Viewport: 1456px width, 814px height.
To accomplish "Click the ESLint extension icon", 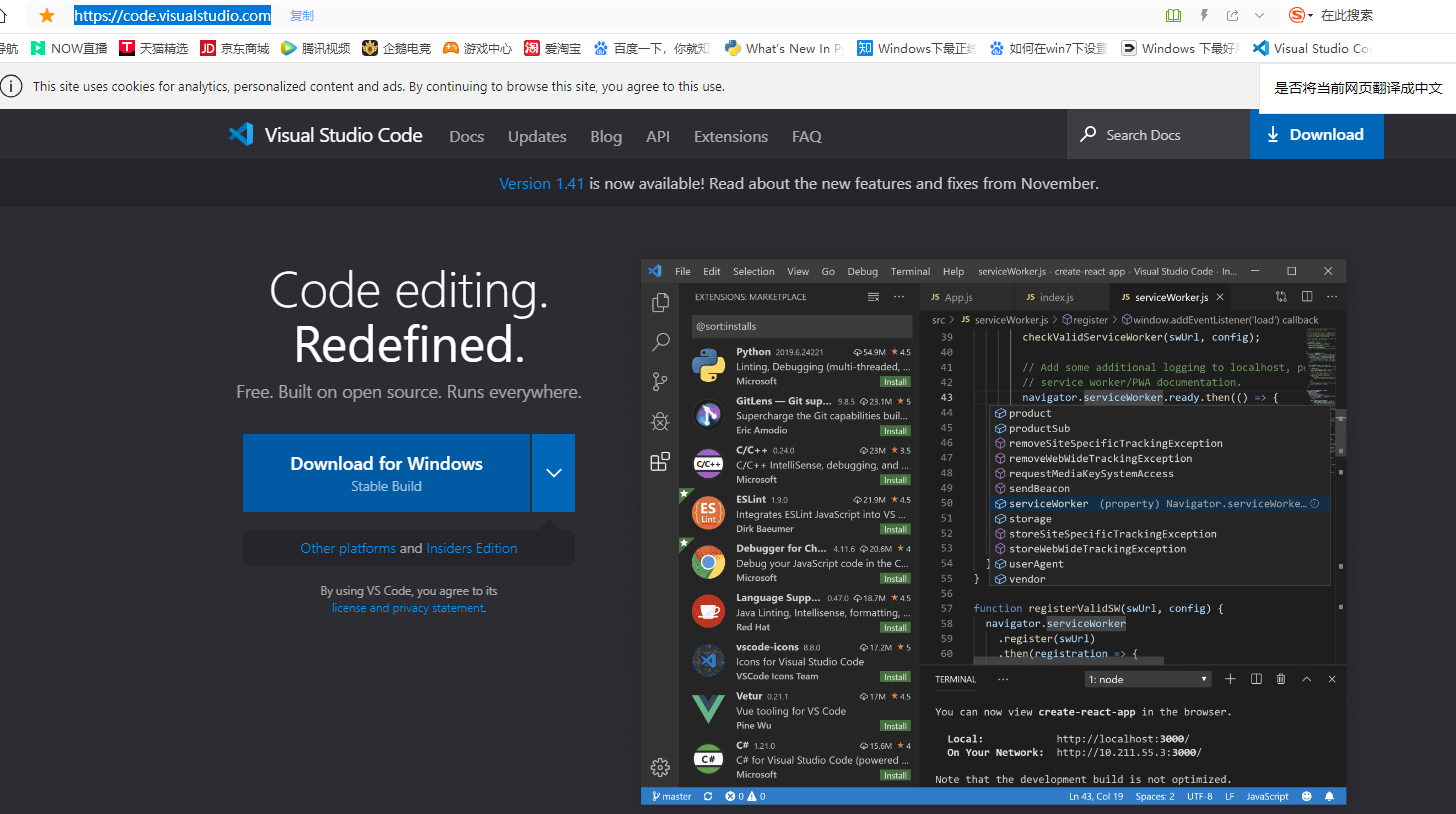I will pyautogui.click(x=708, y=513).
